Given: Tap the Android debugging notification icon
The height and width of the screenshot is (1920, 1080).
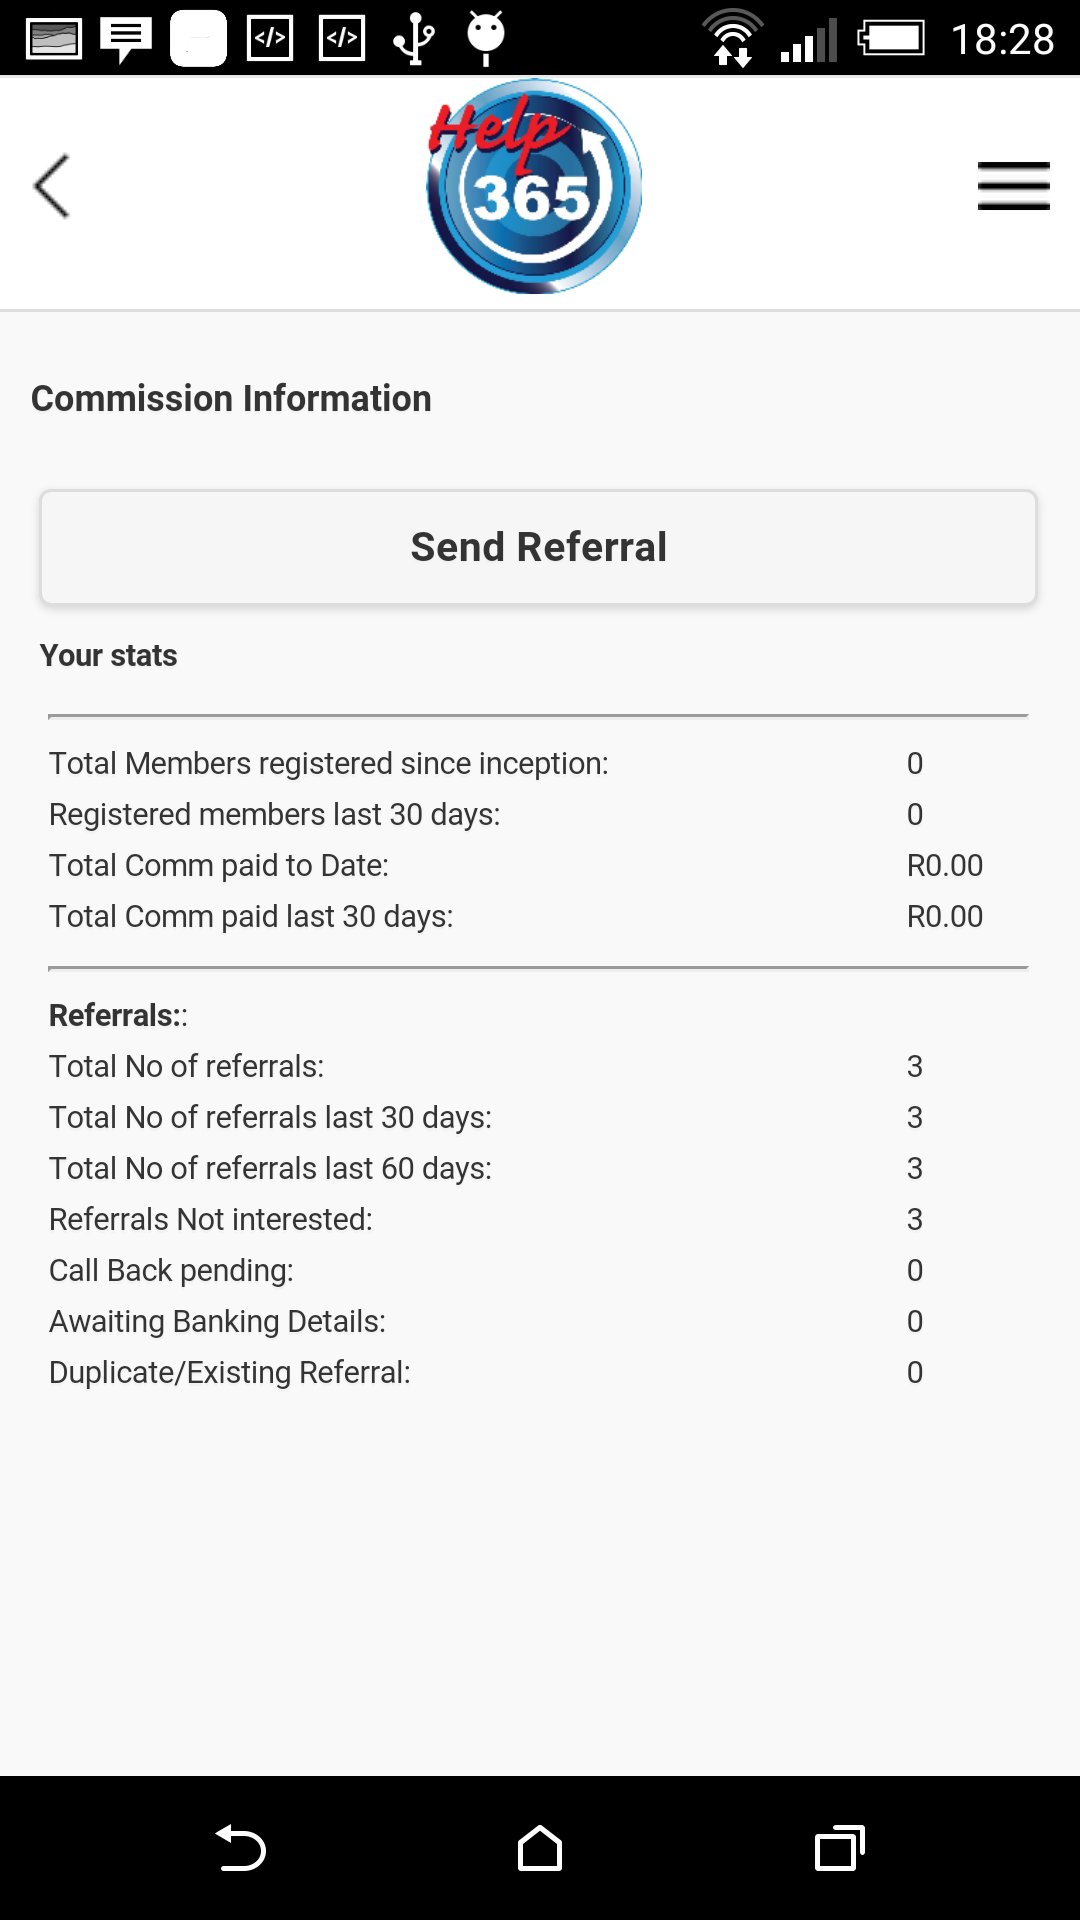Looking at the screenshot, I should pyautogui.click(x=486, y=38).
